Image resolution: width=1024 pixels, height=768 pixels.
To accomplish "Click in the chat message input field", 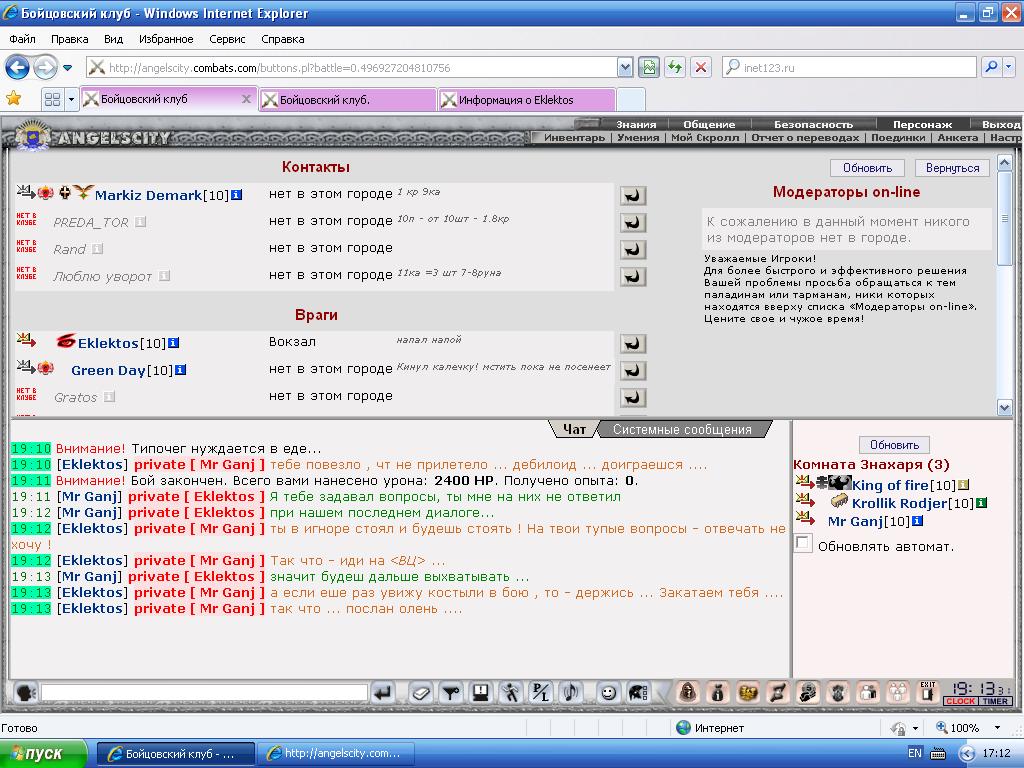I will (204, 693).
